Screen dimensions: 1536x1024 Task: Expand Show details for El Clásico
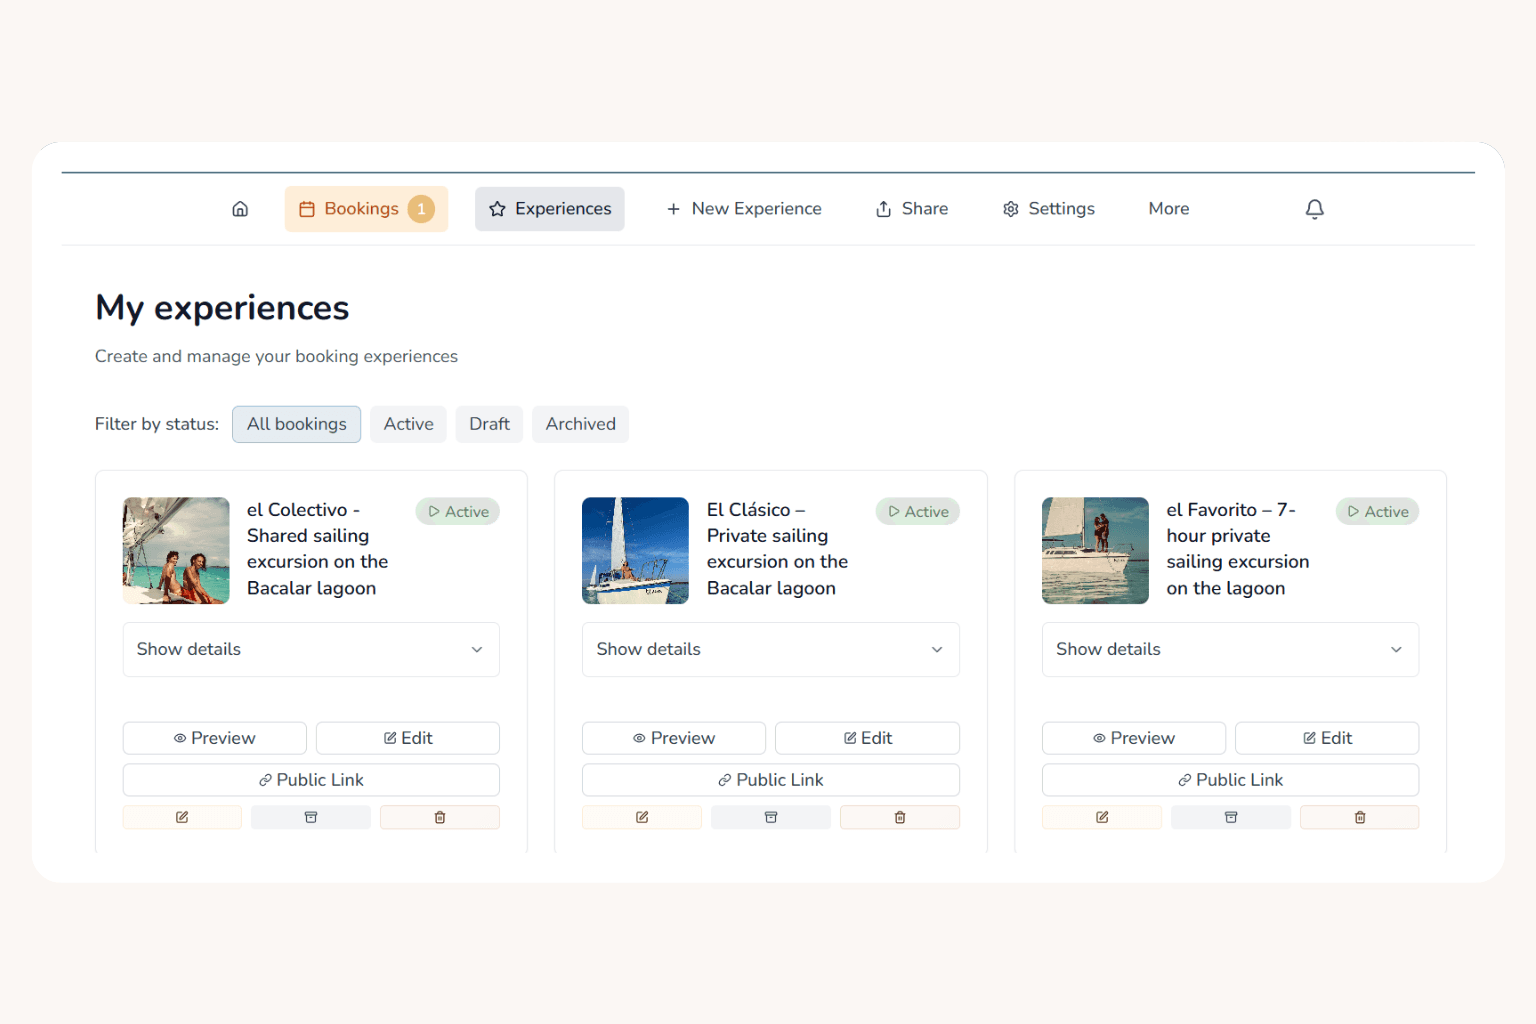click(770, 649)
